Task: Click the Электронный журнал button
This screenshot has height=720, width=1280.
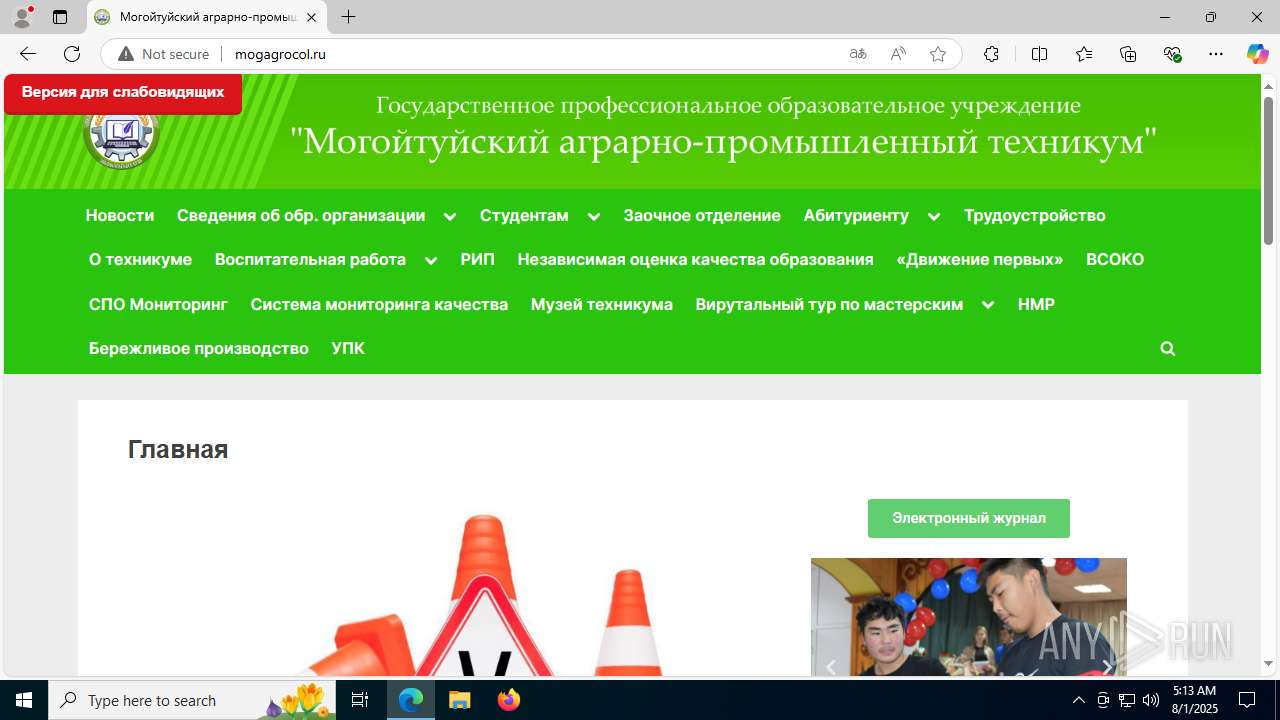Action: tap(969, 518)
